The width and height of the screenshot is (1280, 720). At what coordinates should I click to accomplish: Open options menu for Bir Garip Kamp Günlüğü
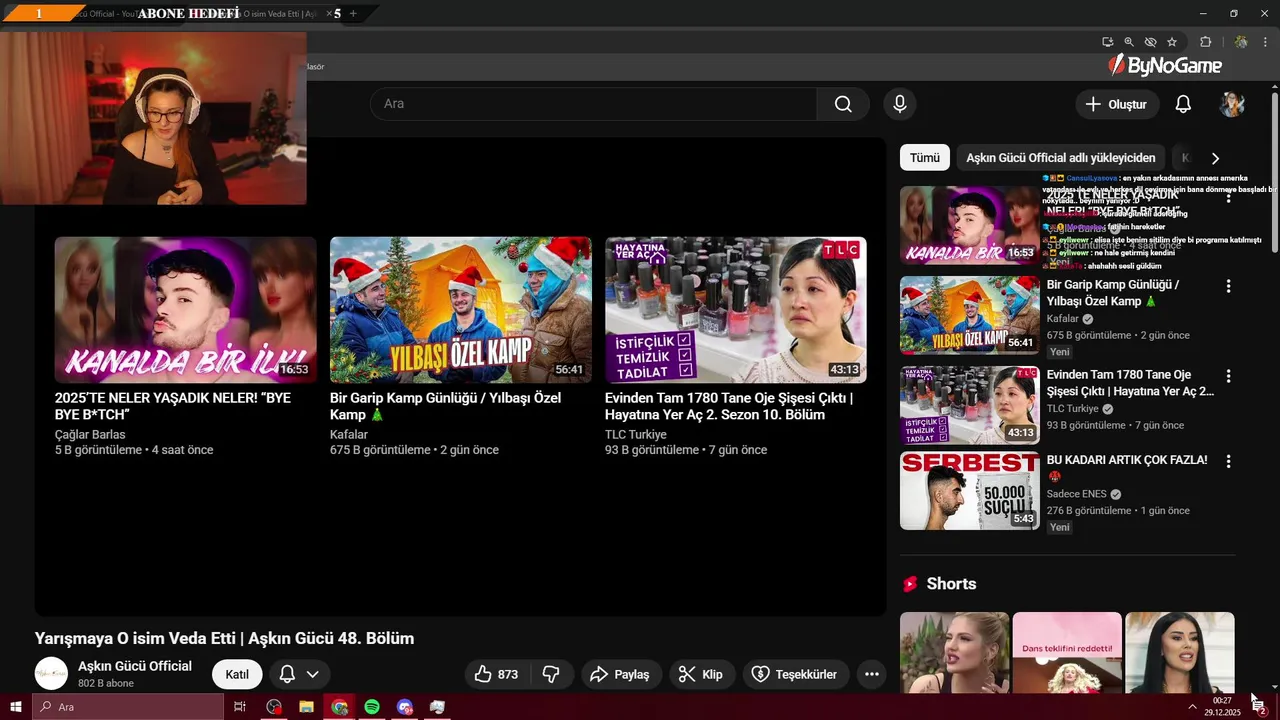1228,286
